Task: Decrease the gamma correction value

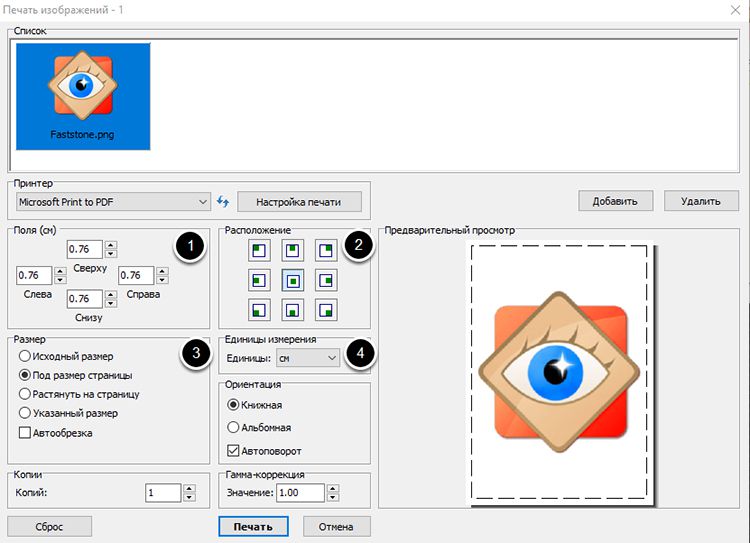Action: click(x=333, y=497)
